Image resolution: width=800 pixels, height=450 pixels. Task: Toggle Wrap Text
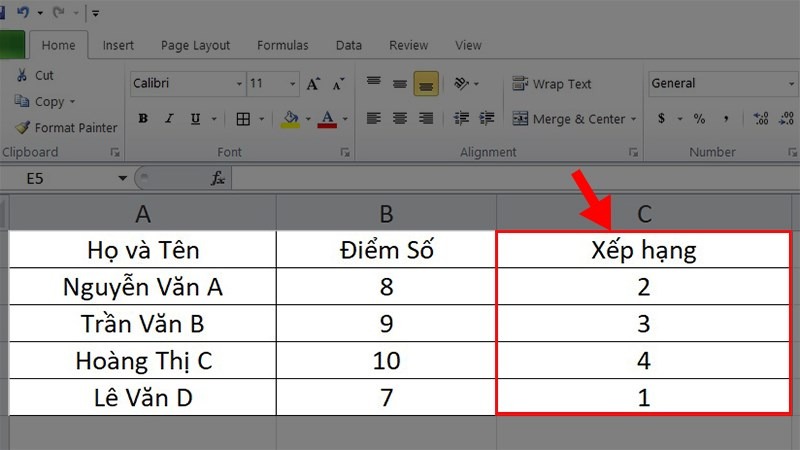pyautogui.click(x=552, y=84)
